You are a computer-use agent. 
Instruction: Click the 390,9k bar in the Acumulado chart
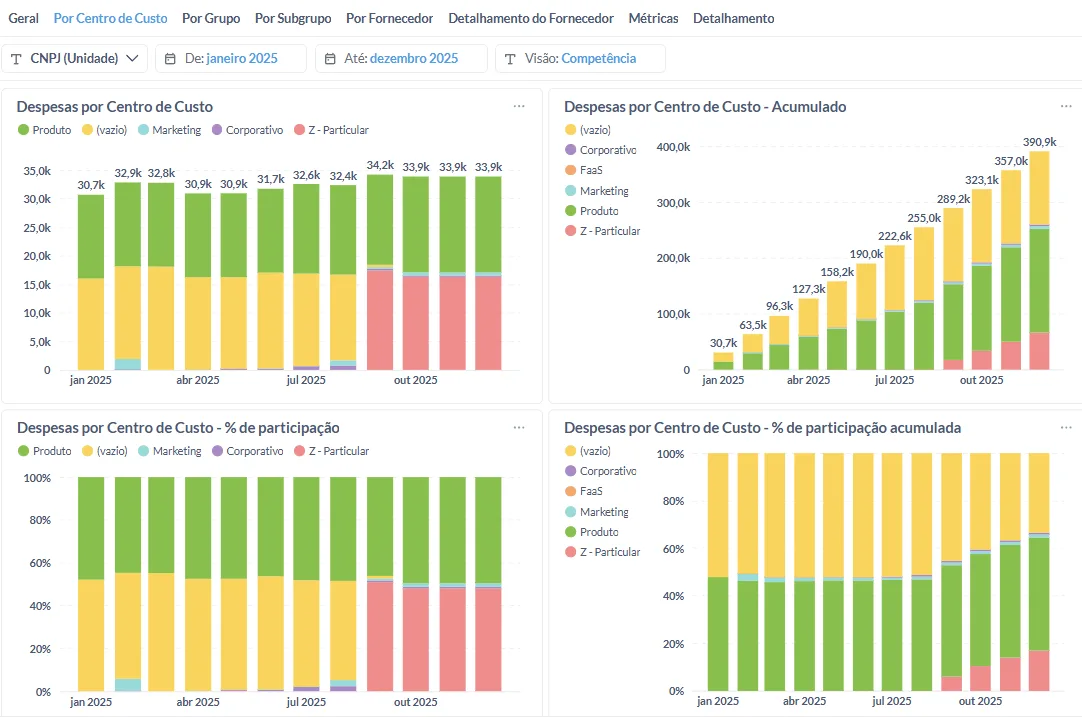click(x=1039, y=260)
